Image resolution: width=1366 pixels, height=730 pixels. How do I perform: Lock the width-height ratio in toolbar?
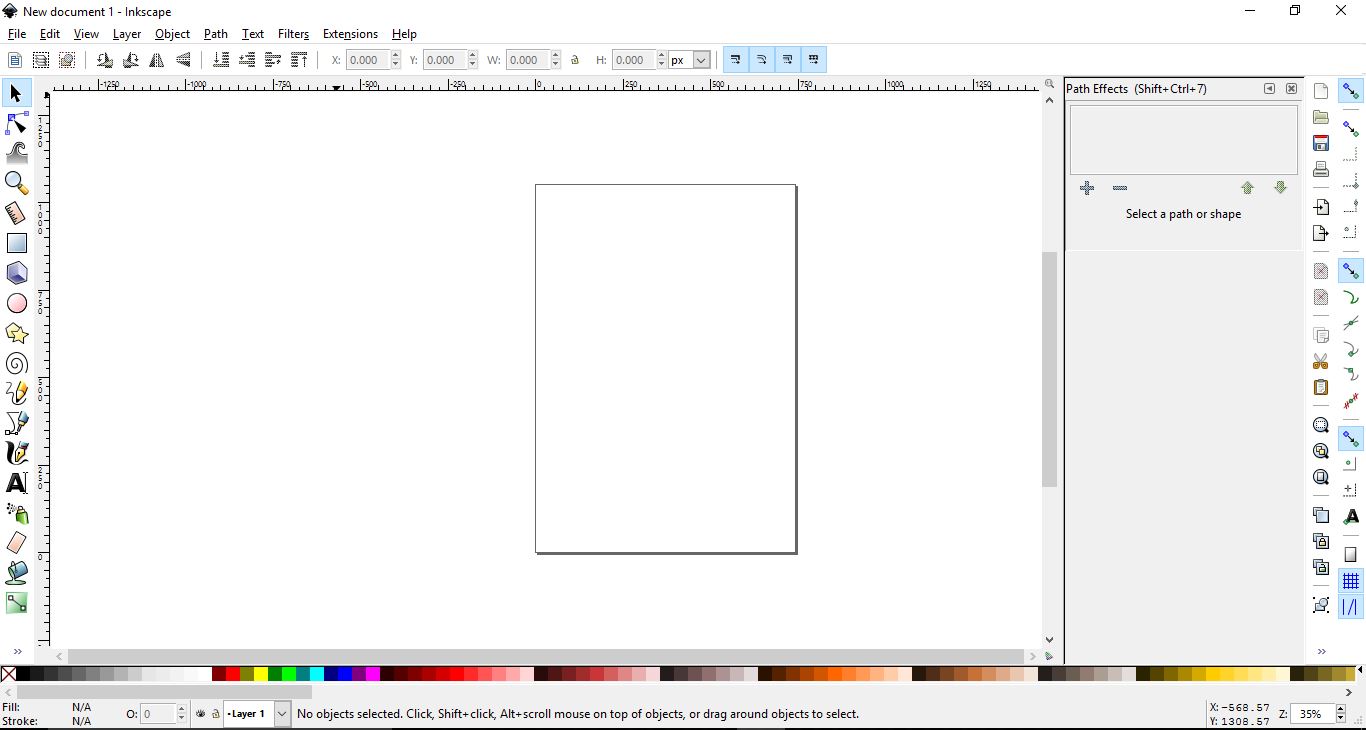coord(576,60)
